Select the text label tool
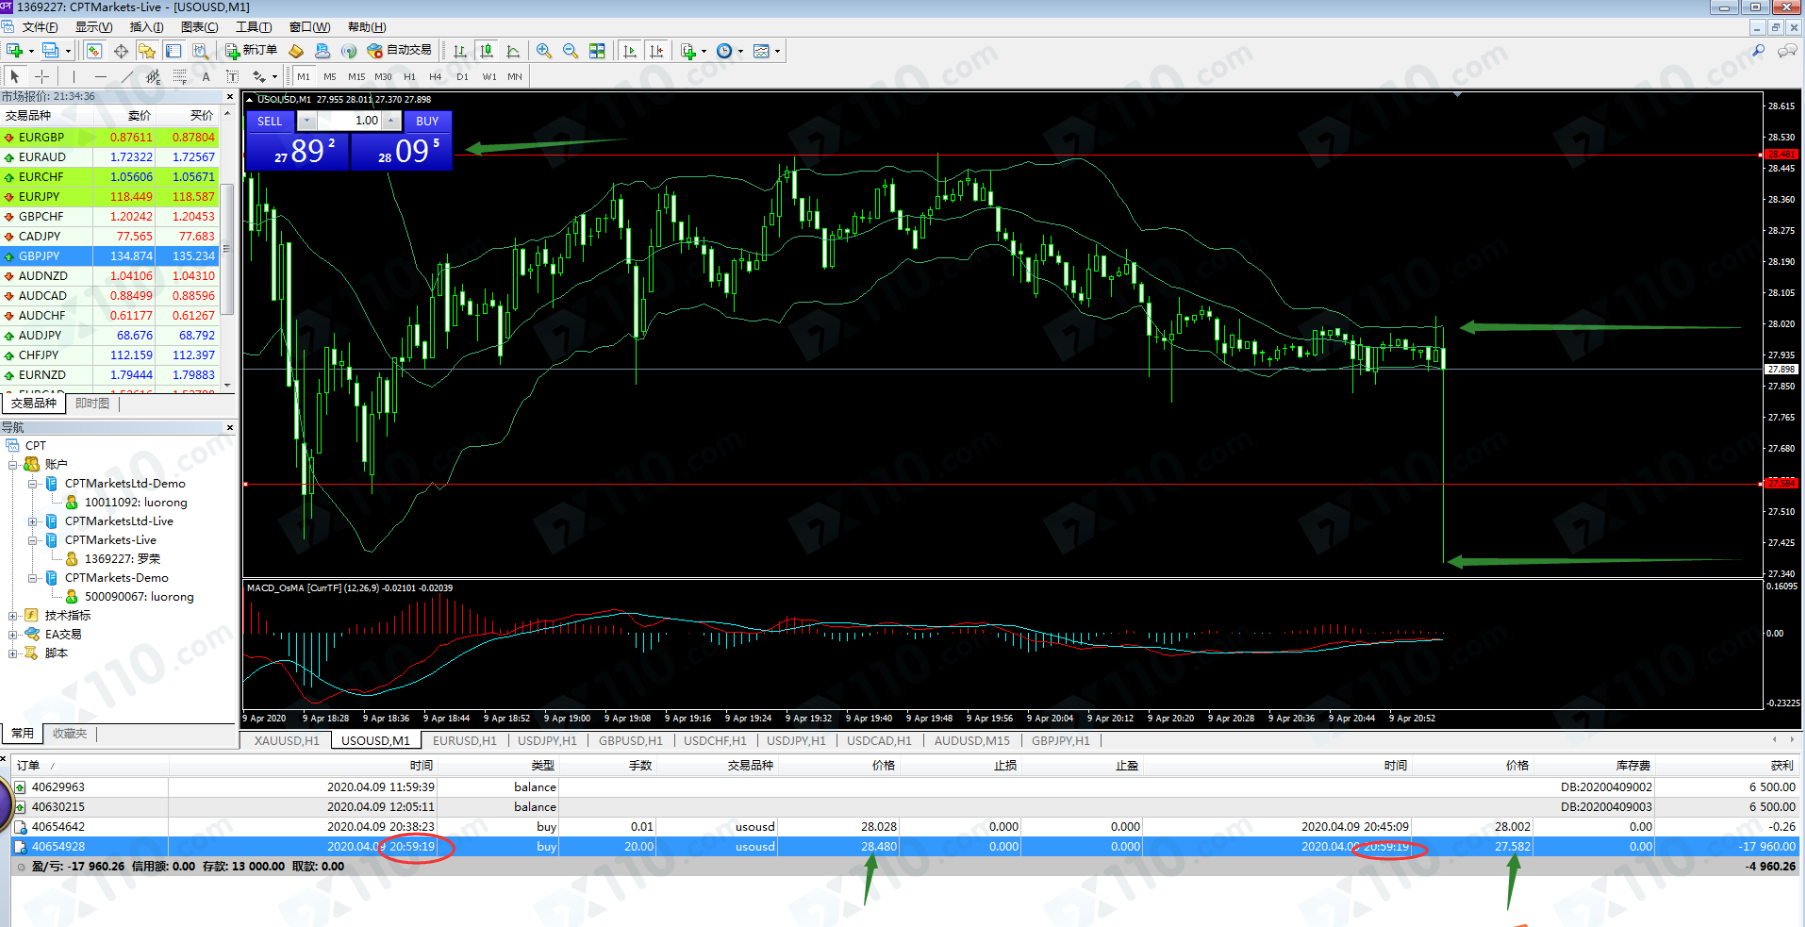The width and height of the screenshot is (1805, 927). pos(232,76)
